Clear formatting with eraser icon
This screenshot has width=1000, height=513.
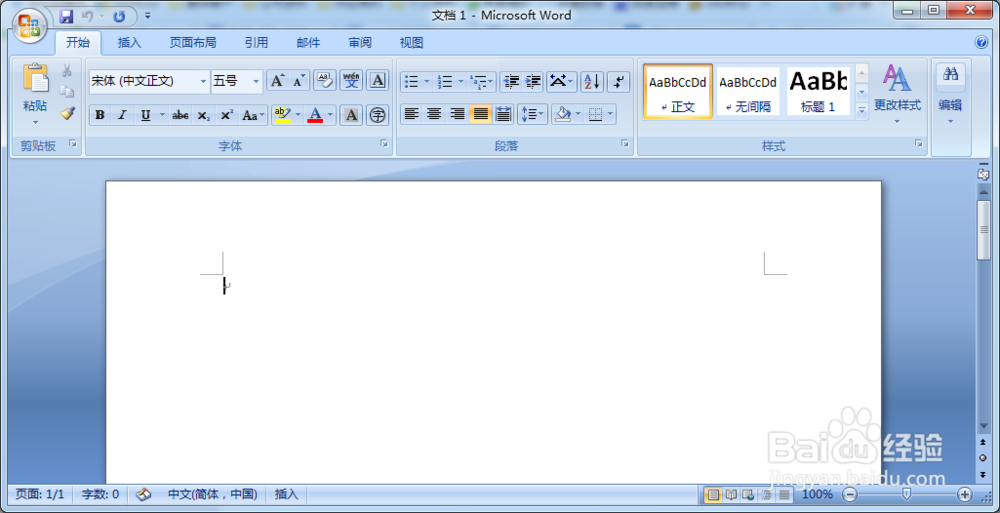(x=325, y=80)
